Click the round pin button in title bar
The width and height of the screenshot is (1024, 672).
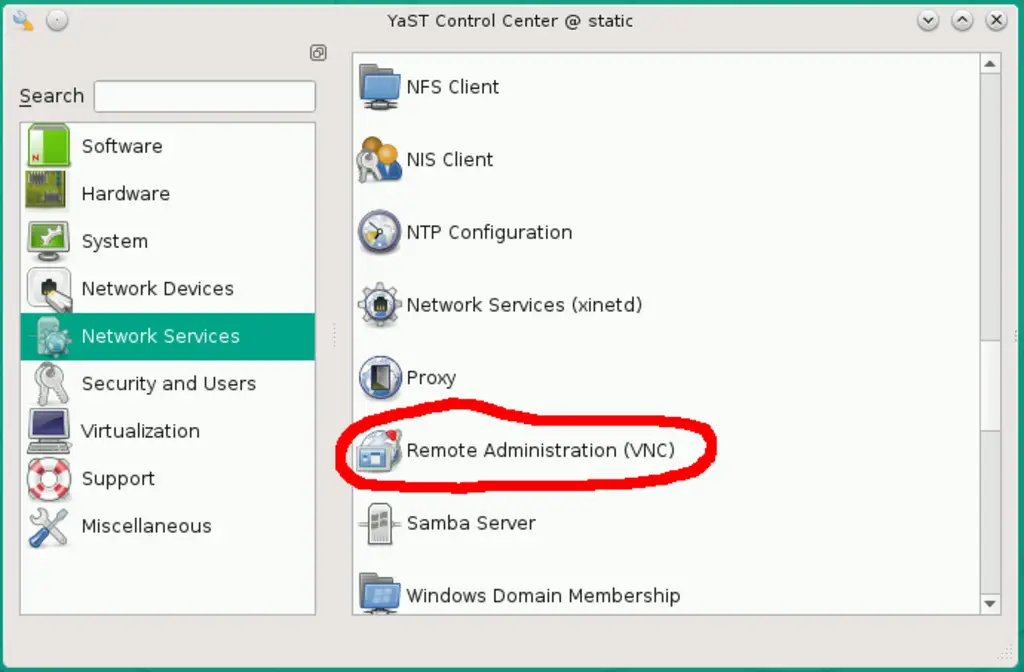click(57, 21)
